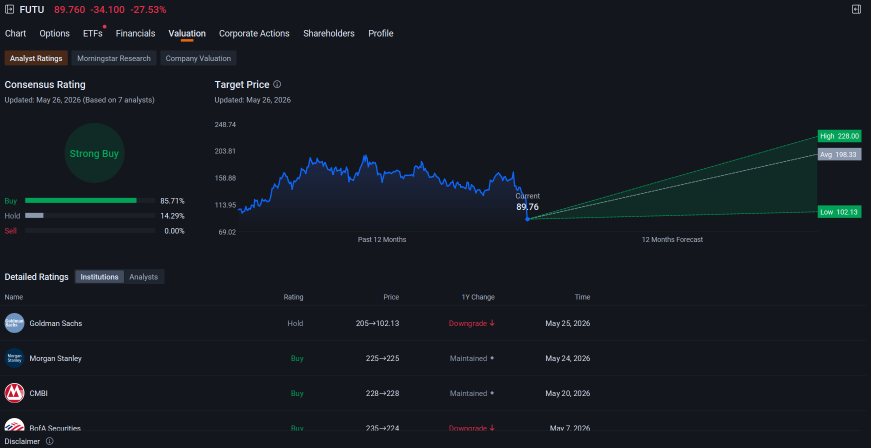Click the Morgan Stanley logo

[14, 358]
